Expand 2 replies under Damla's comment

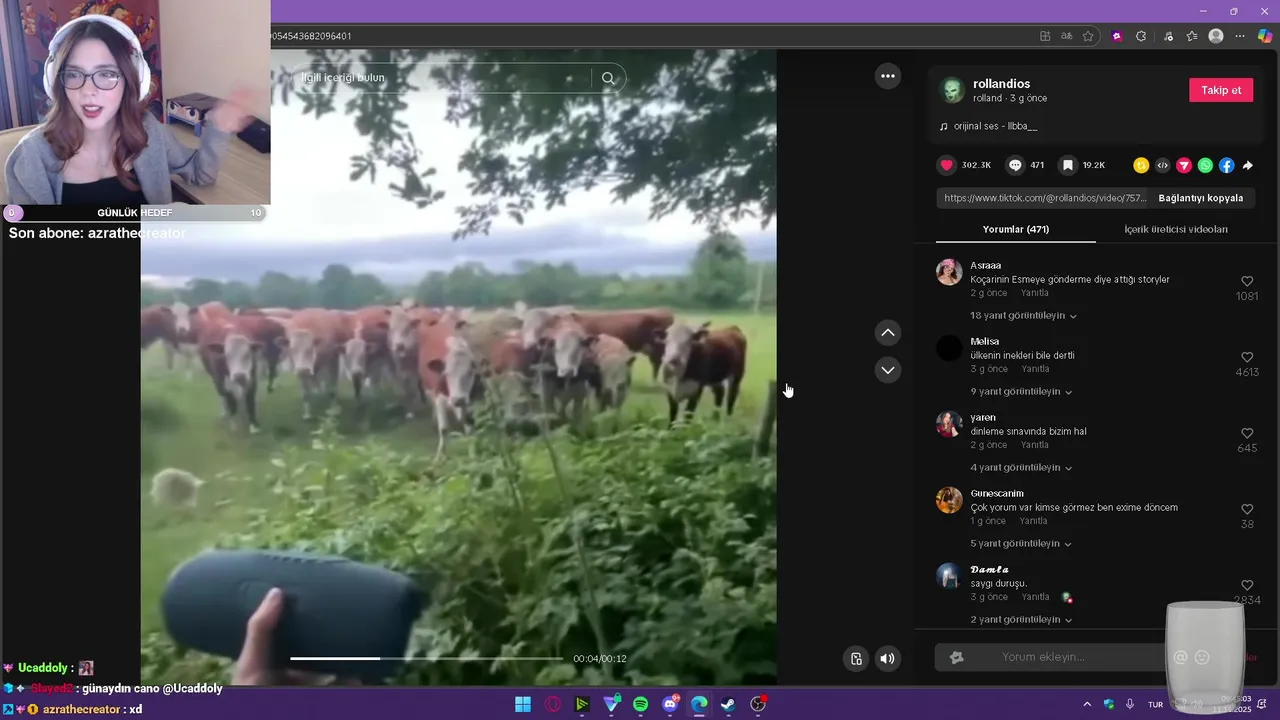[1021, 620]
